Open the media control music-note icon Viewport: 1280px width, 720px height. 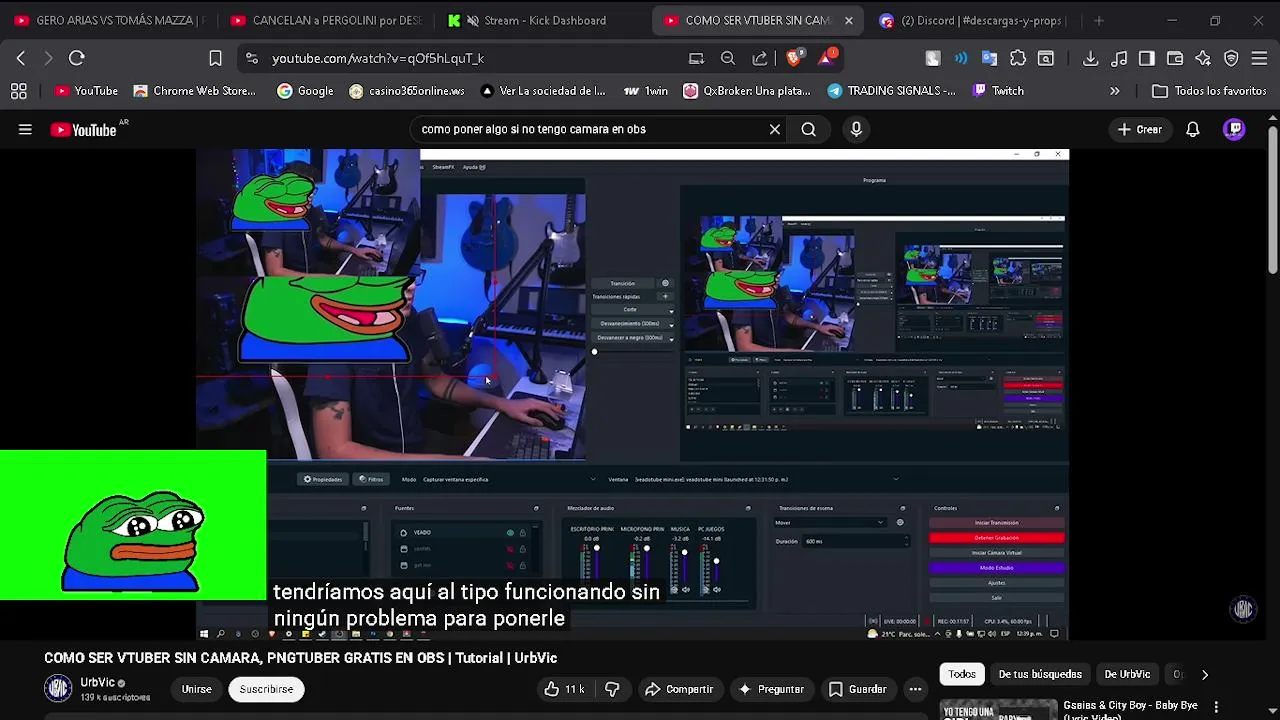click(x=1119, y=58)
